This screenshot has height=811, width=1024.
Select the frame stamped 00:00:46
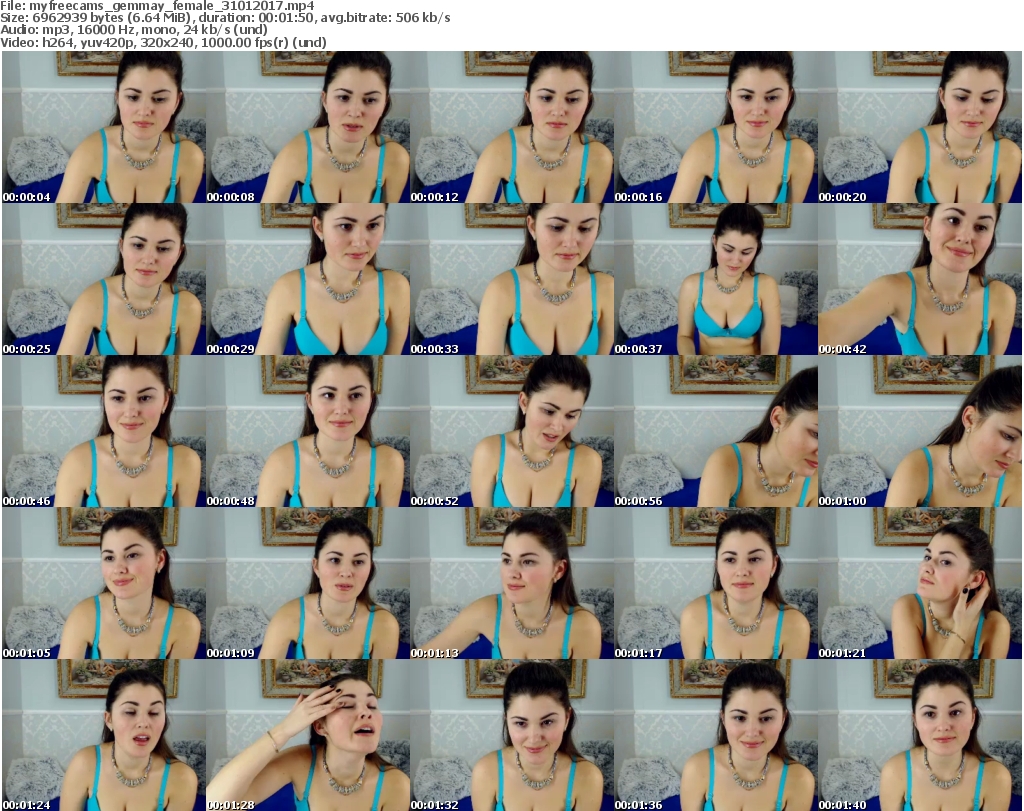pyautogui.click(x=104, y=432)
